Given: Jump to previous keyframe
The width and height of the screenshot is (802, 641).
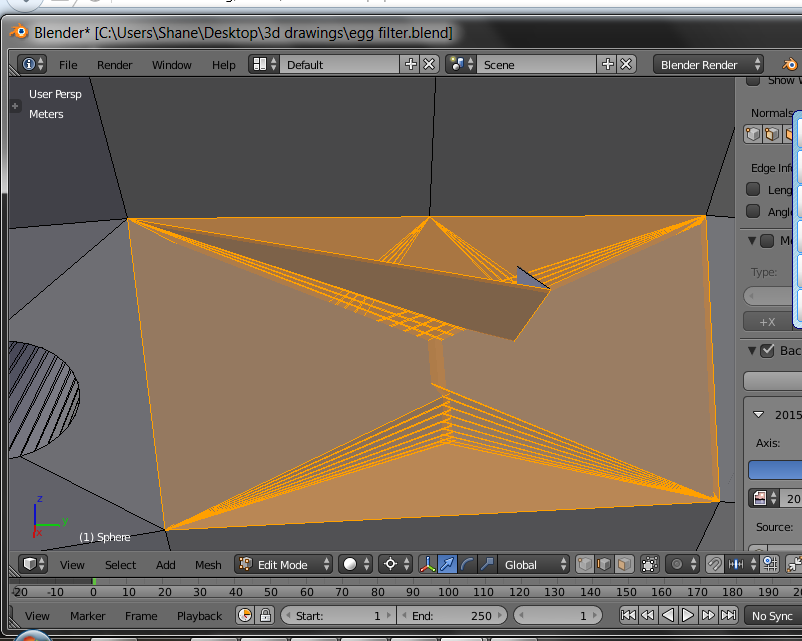Looking at the screenshot, I should (x=648, y=615).
